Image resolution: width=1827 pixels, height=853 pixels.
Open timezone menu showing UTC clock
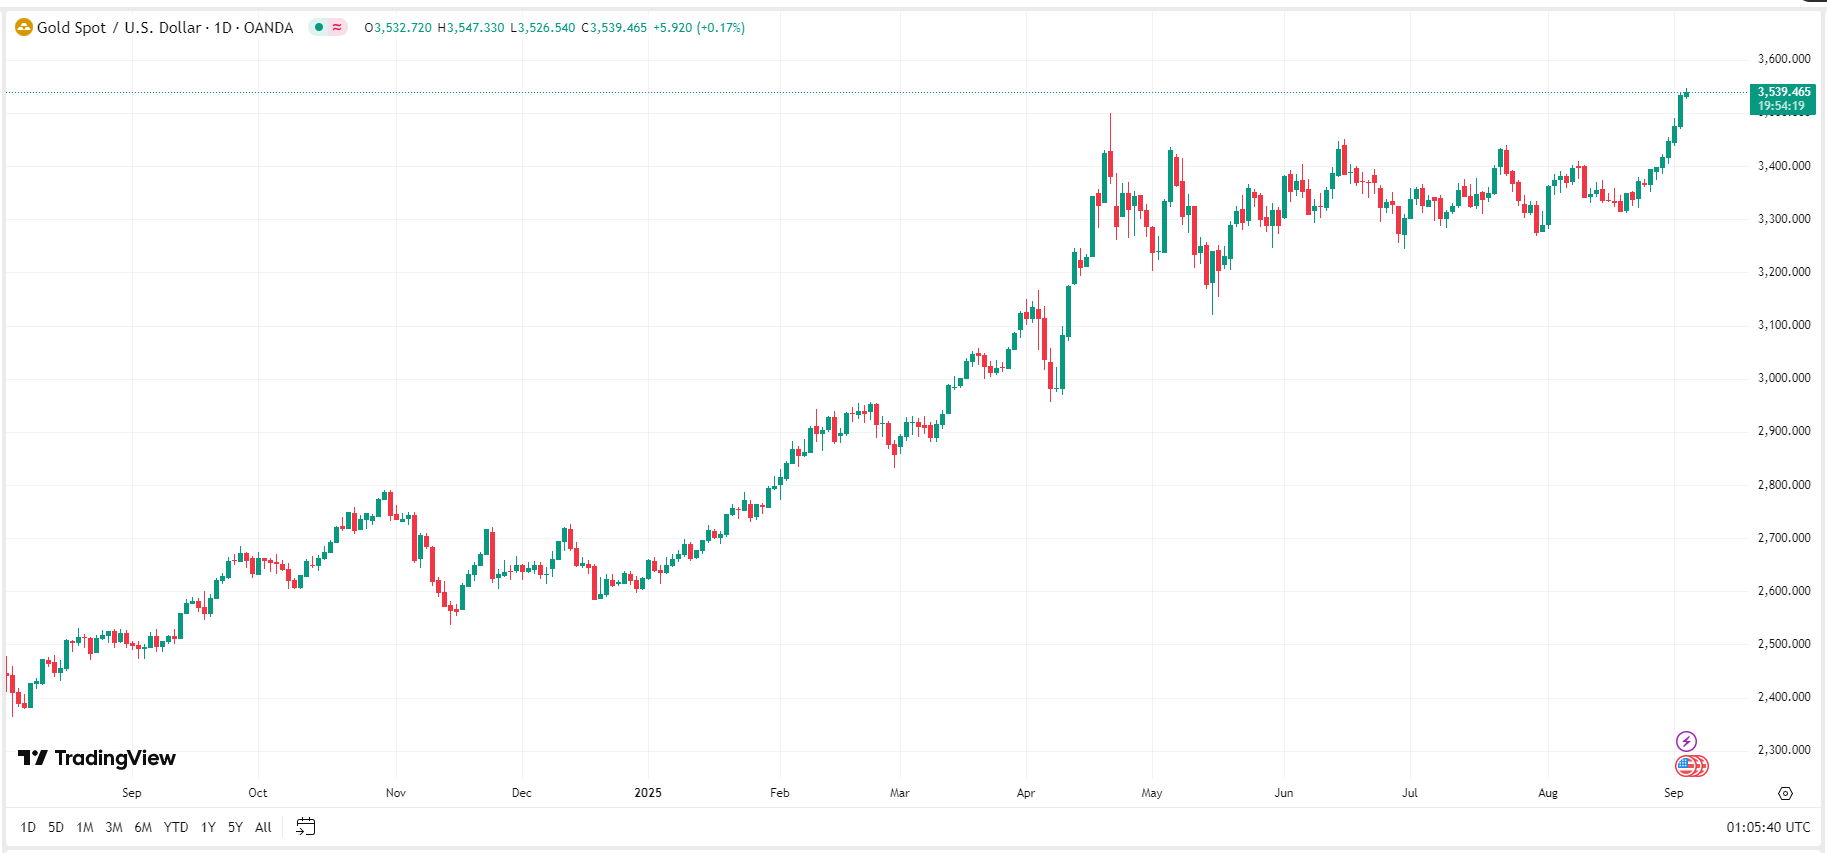1768,827
